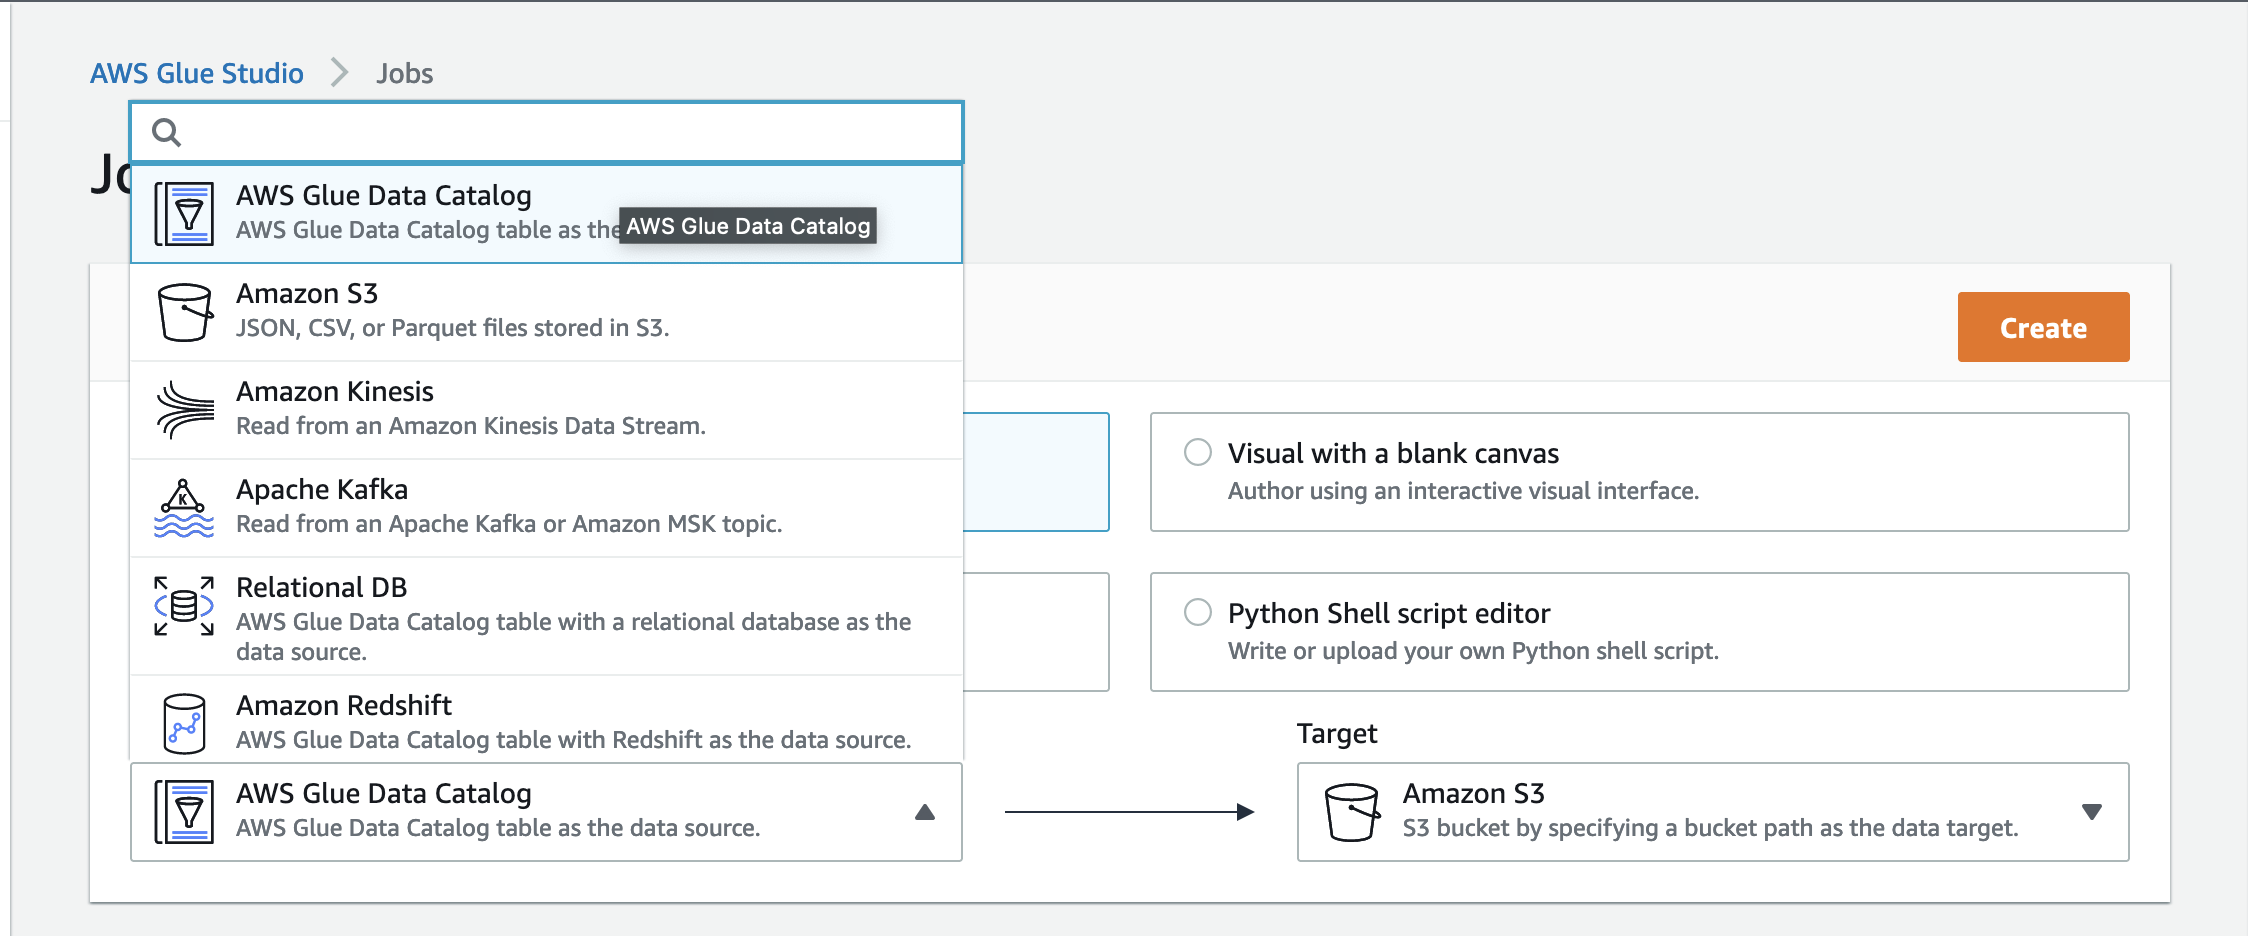Select Visual with a blank canvas radio
Viewport: 2248px width, 936px height.
point(1197,452)
